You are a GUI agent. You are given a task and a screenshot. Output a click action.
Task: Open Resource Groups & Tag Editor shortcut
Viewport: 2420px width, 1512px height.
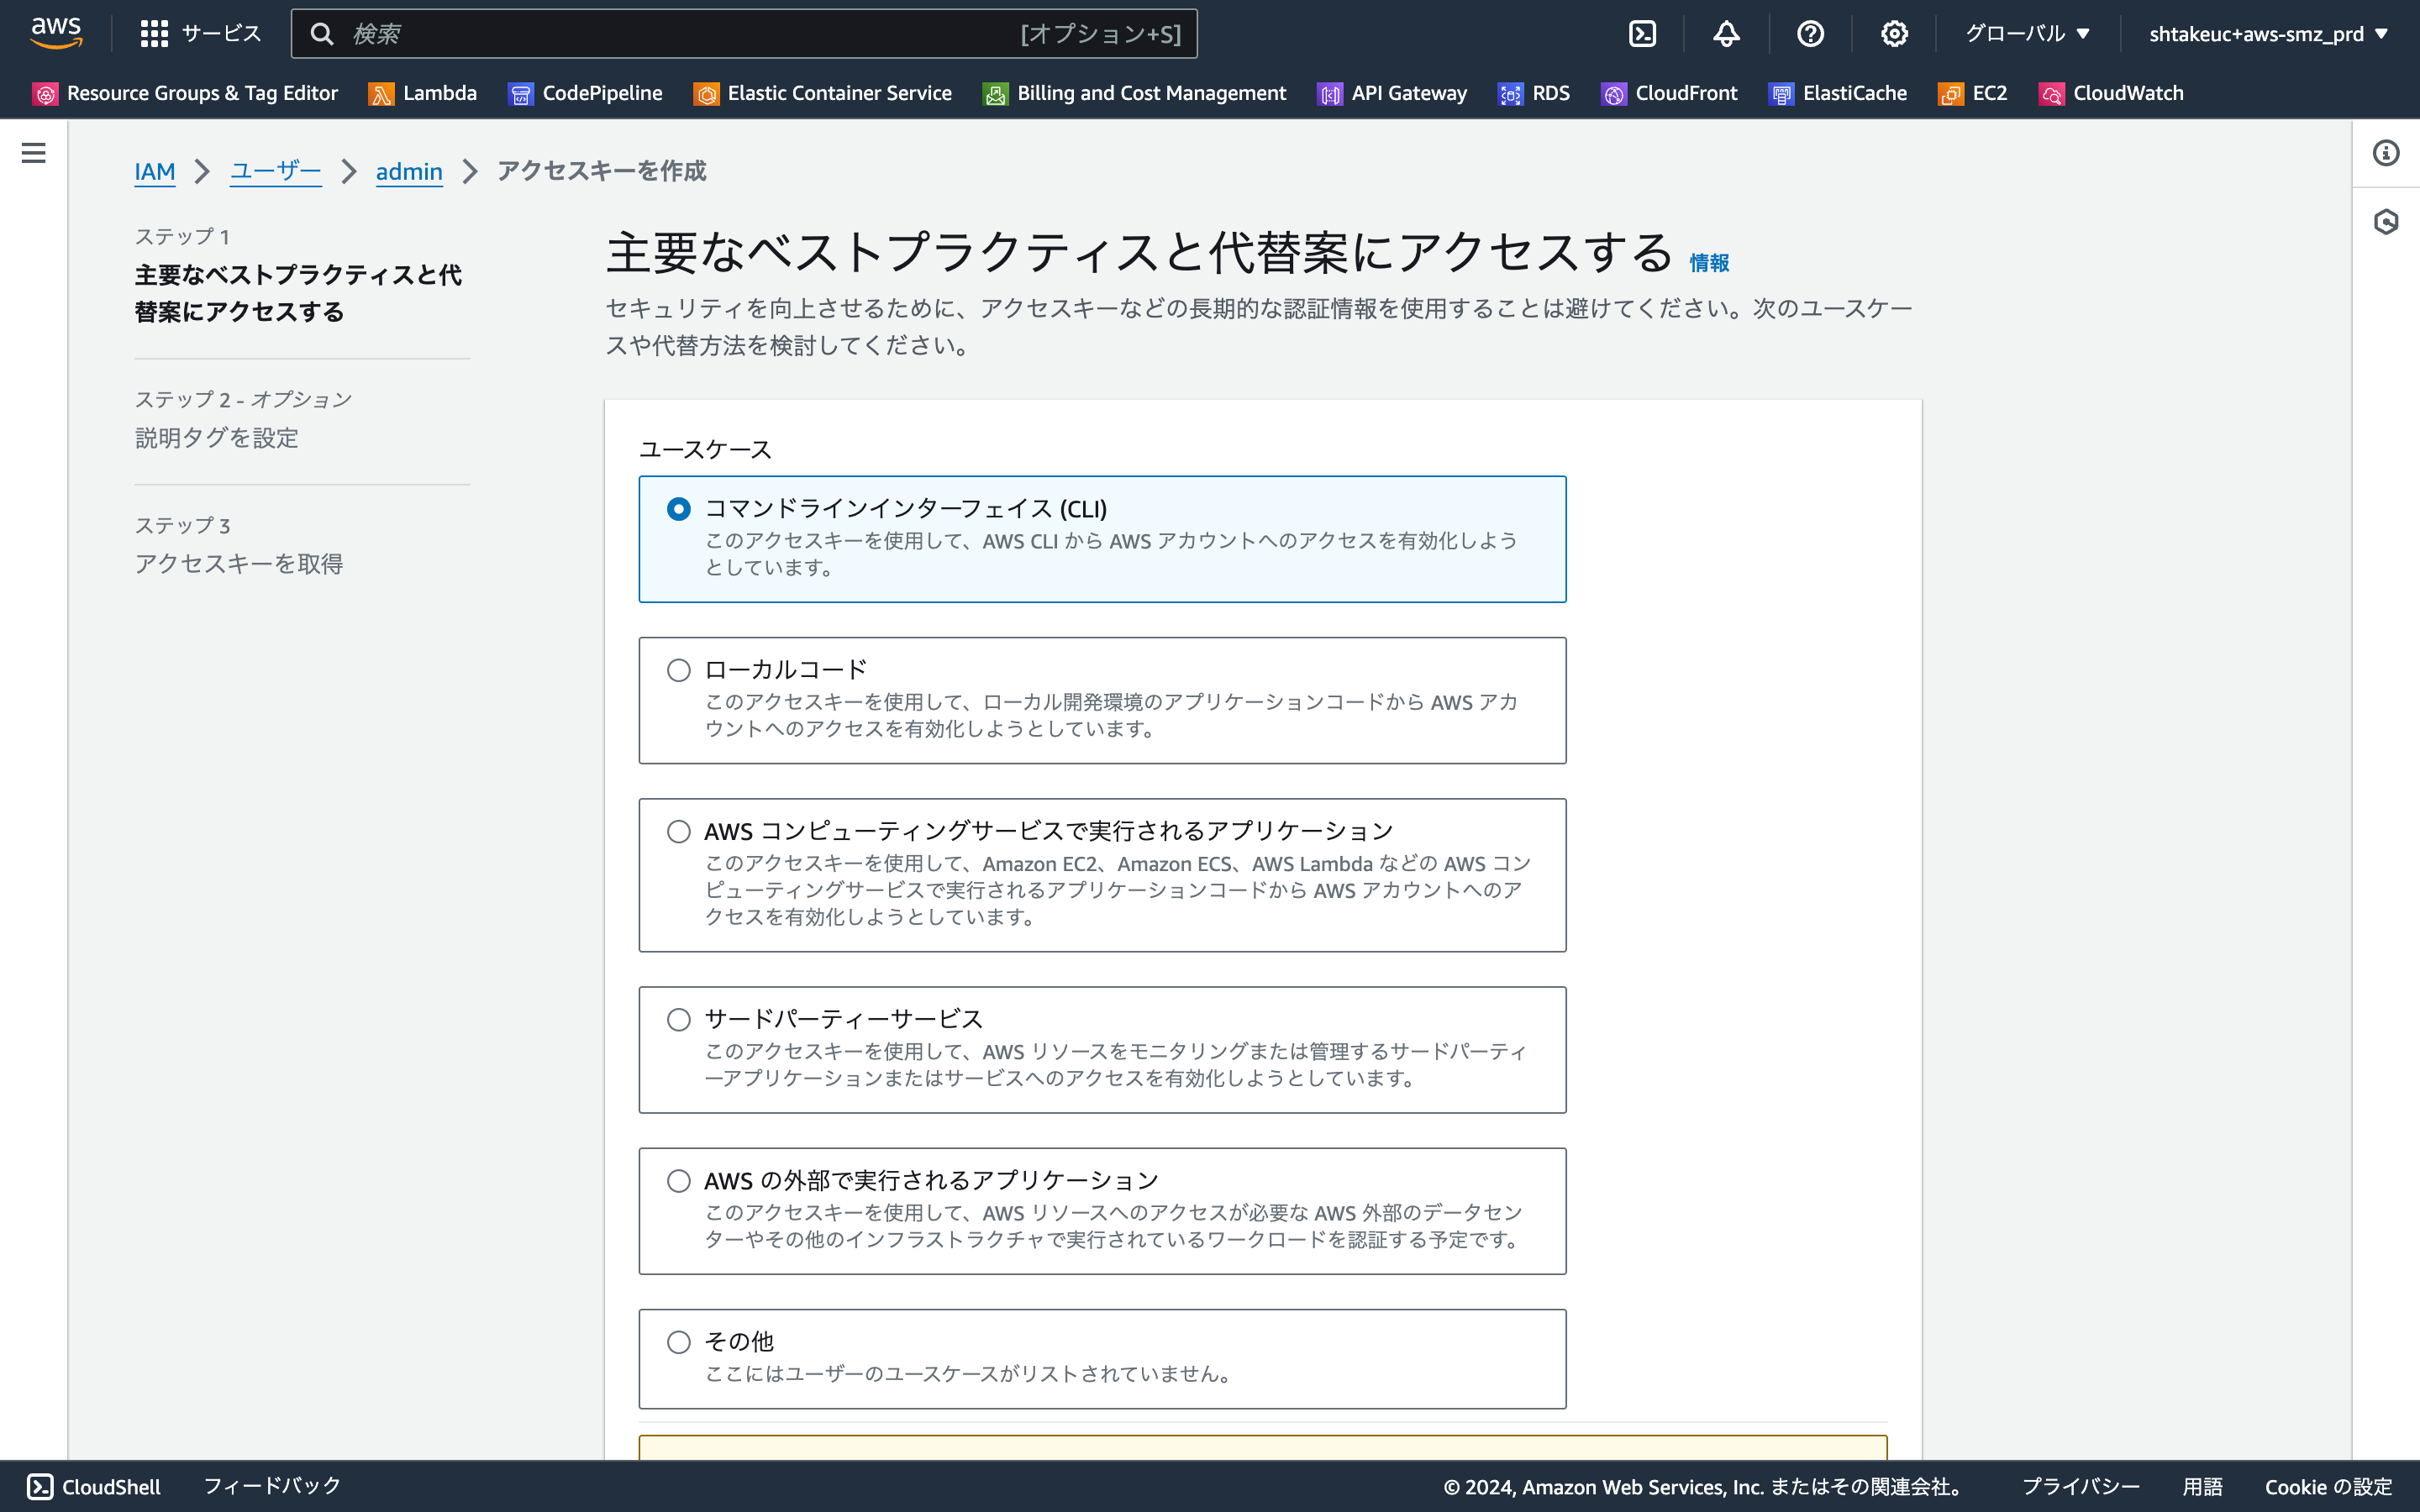coord(186,93)
